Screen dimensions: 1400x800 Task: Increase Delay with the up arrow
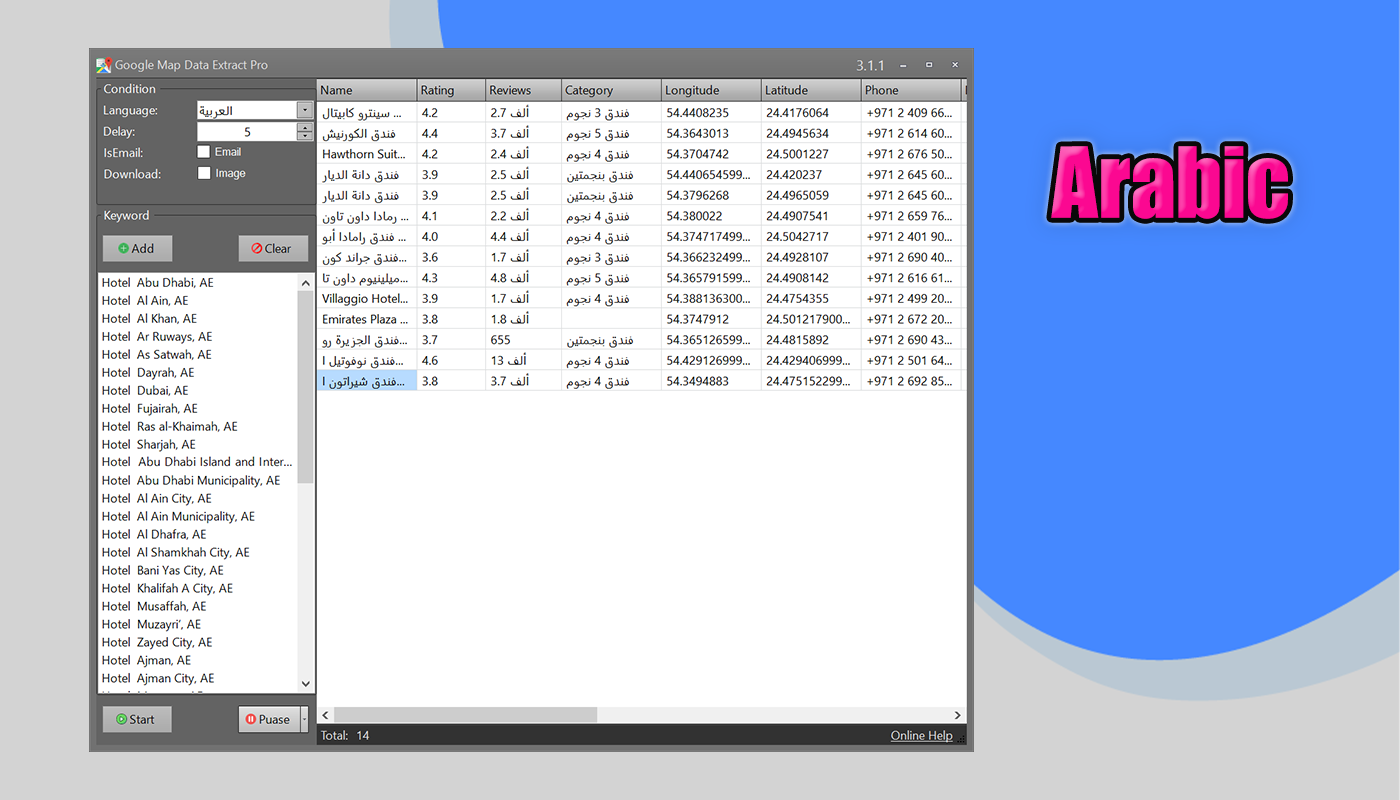305,127
